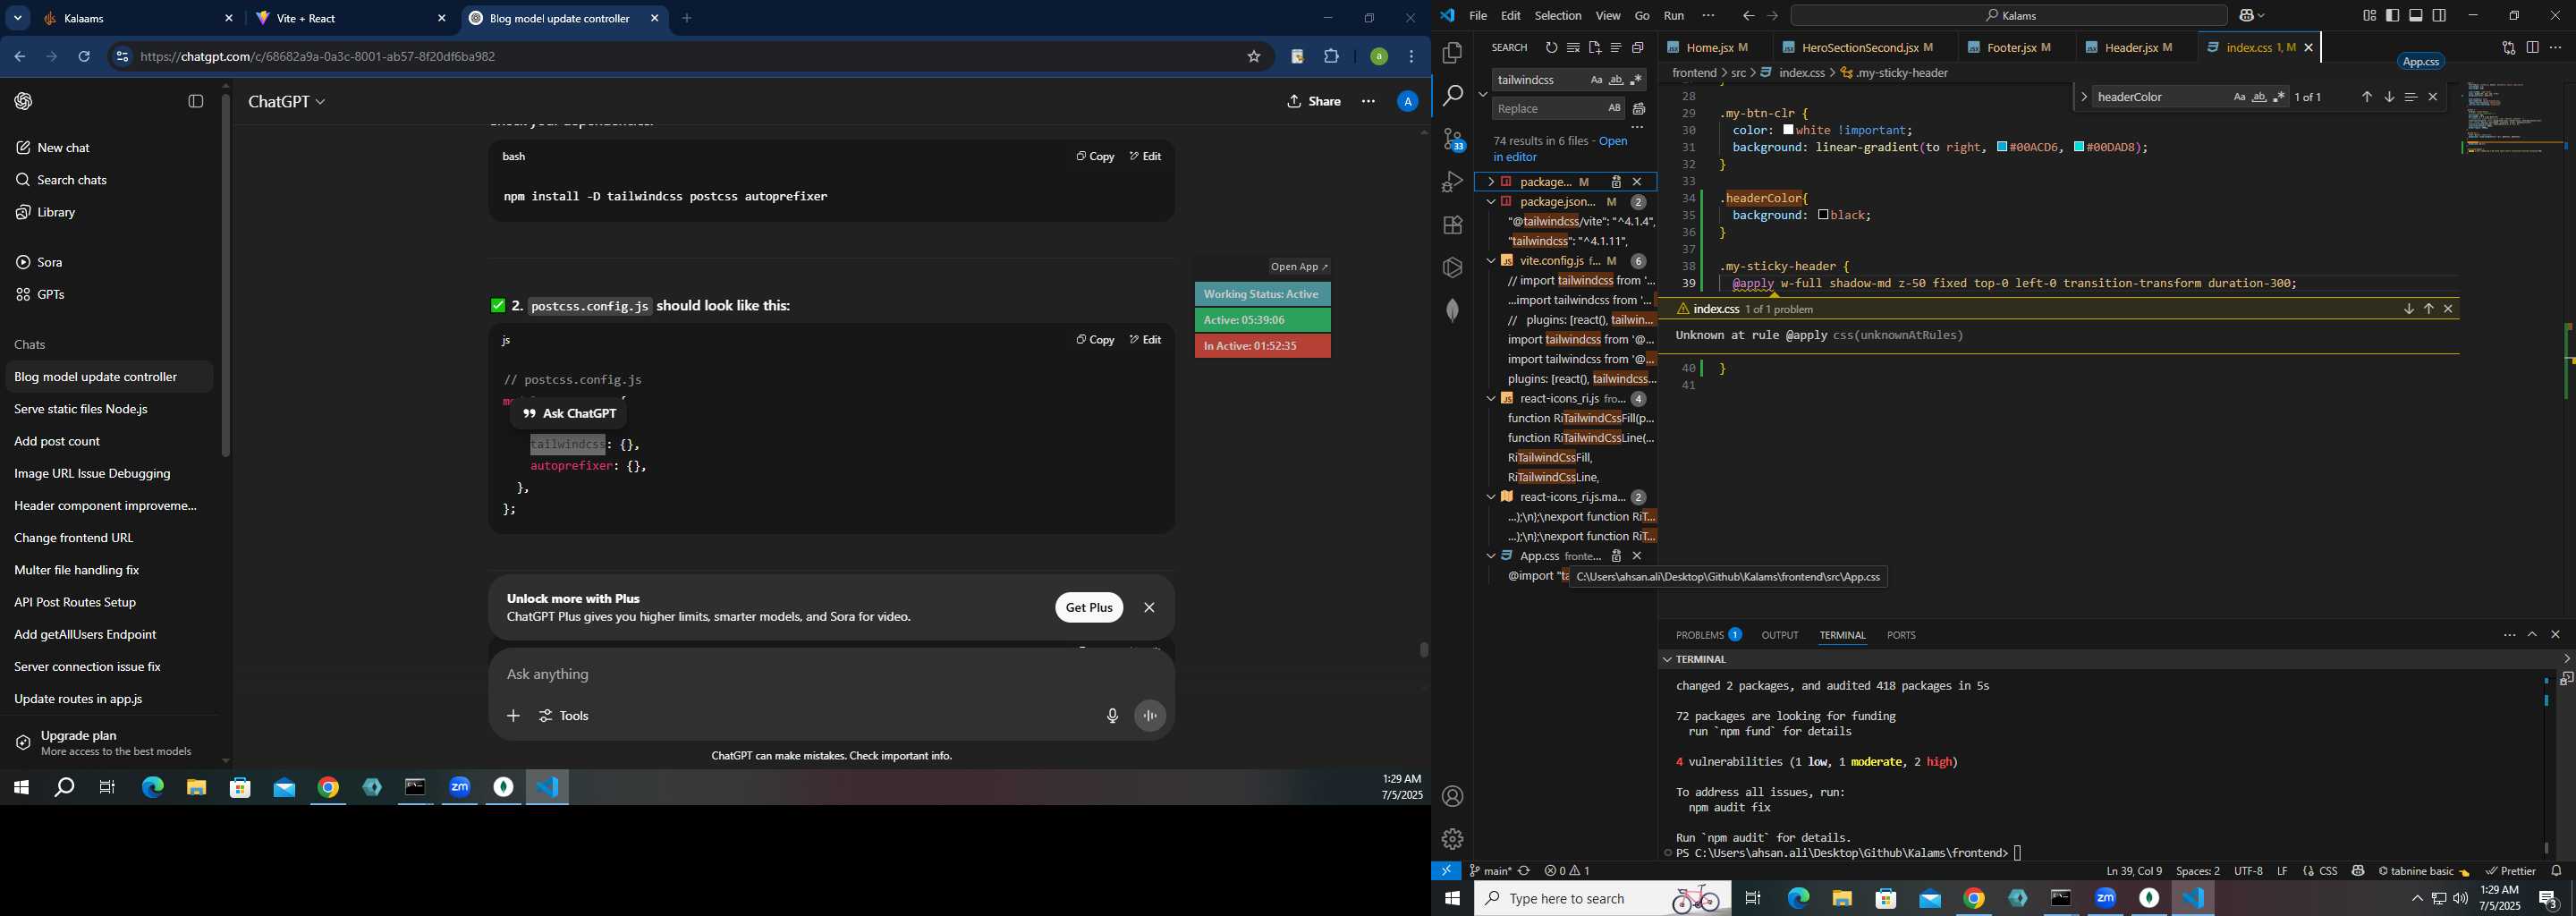The image size is (2576, 916).
Task: Add attachment with plus icon in ChatGPT
Action: 513,716
